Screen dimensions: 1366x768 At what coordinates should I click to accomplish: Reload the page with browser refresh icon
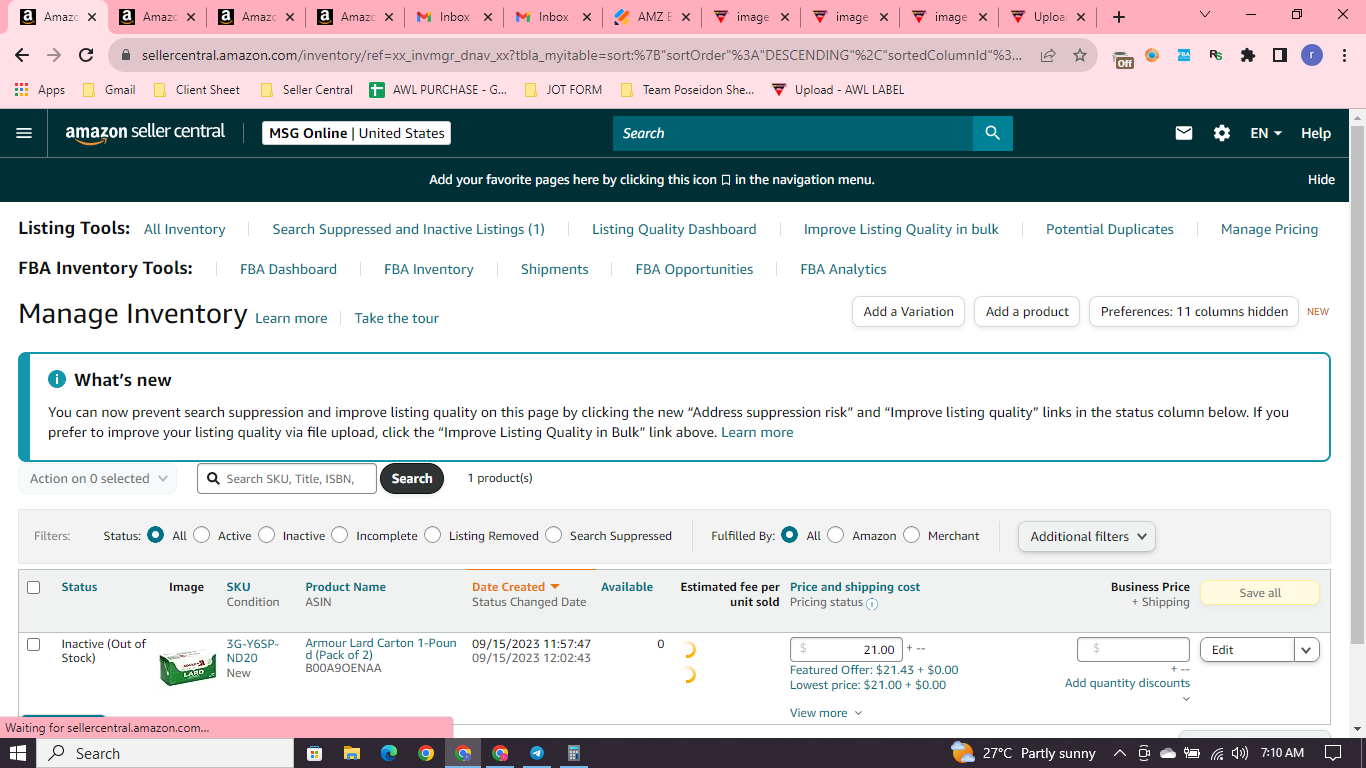click(86, 56)
